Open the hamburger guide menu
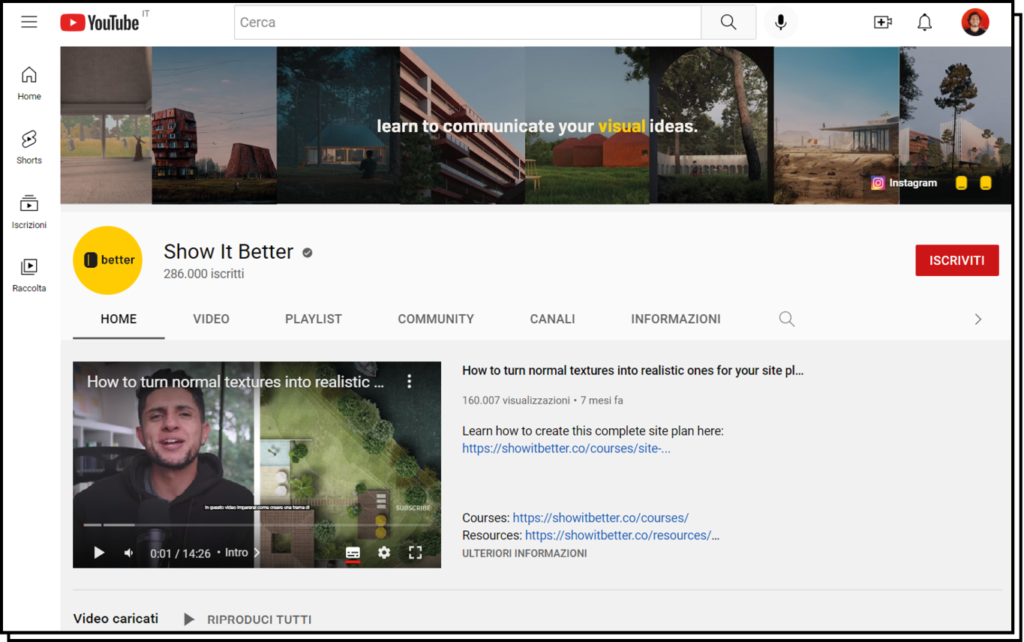This screenshot has width=1024, height=642. tap(29, 22)
